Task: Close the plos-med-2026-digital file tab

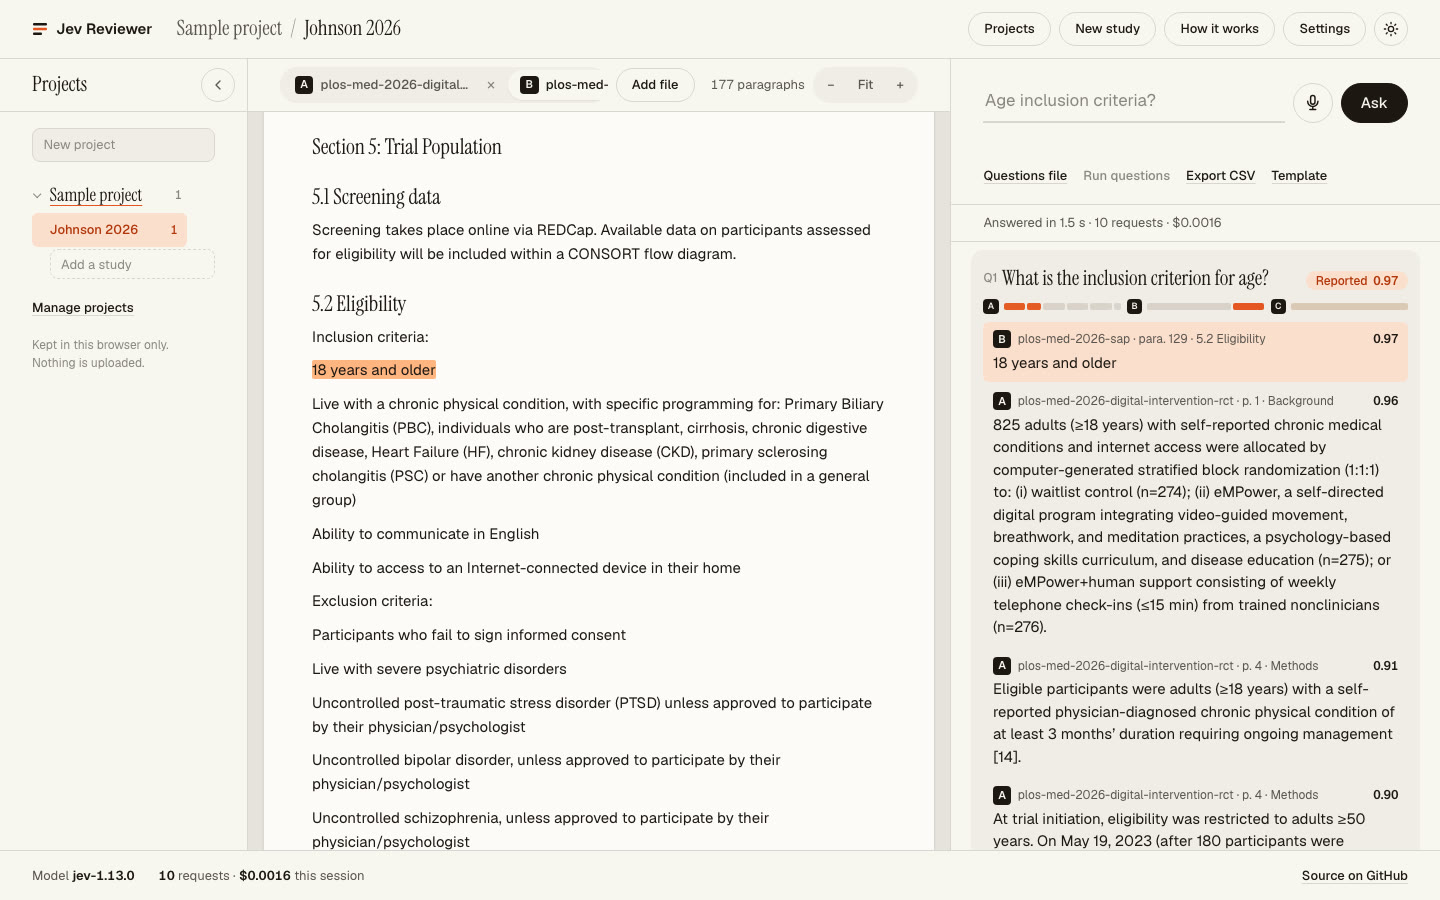Action: point(491,85)
